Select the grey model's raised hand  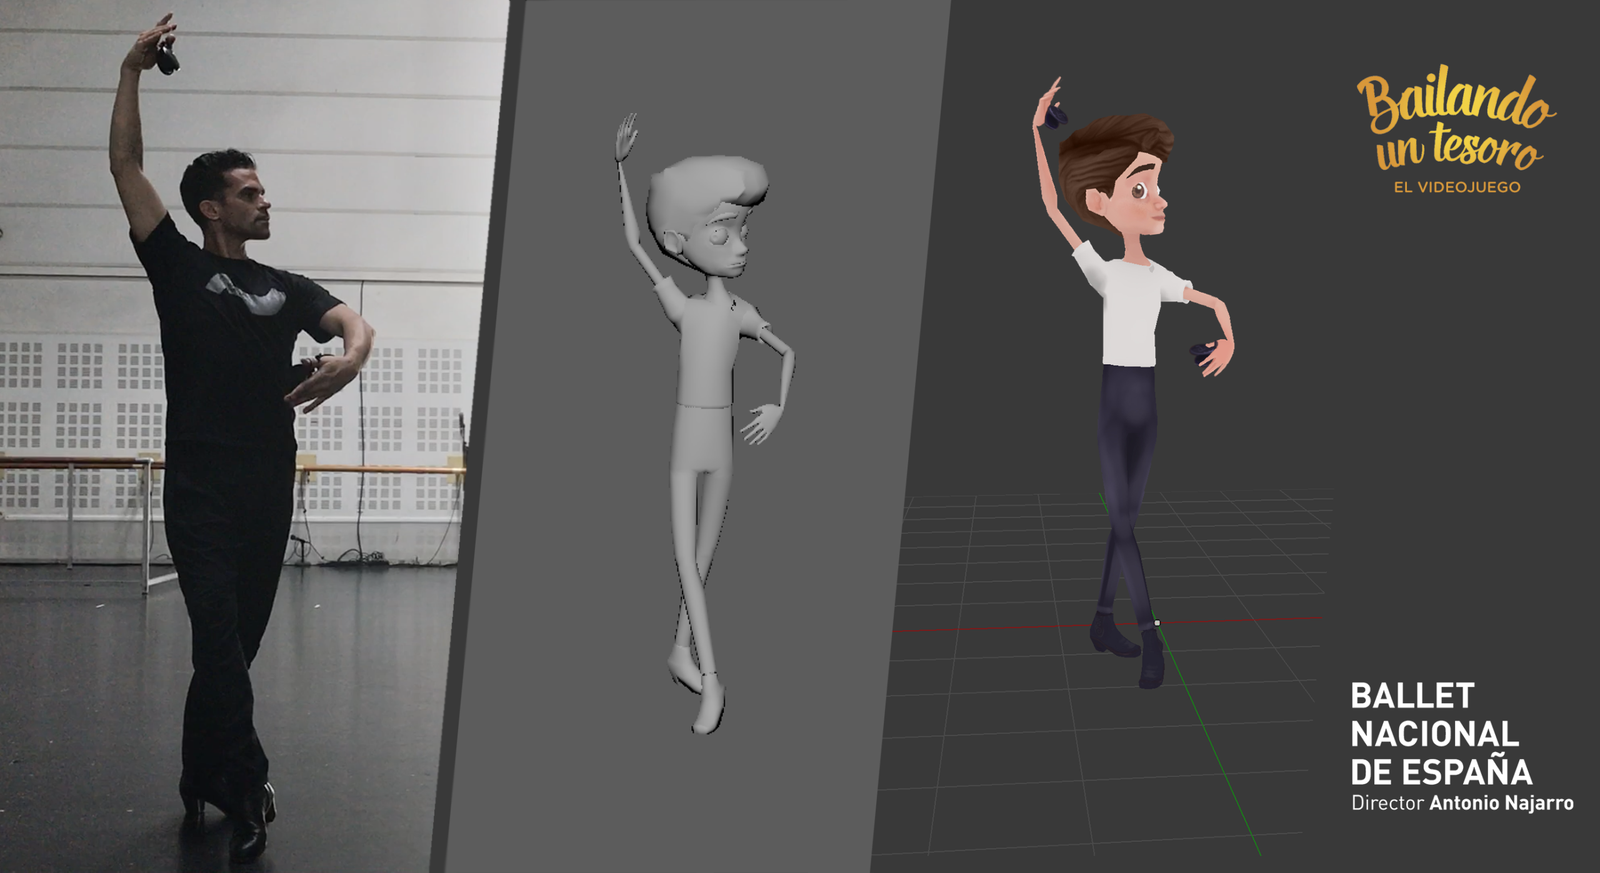tap(627, 137)
